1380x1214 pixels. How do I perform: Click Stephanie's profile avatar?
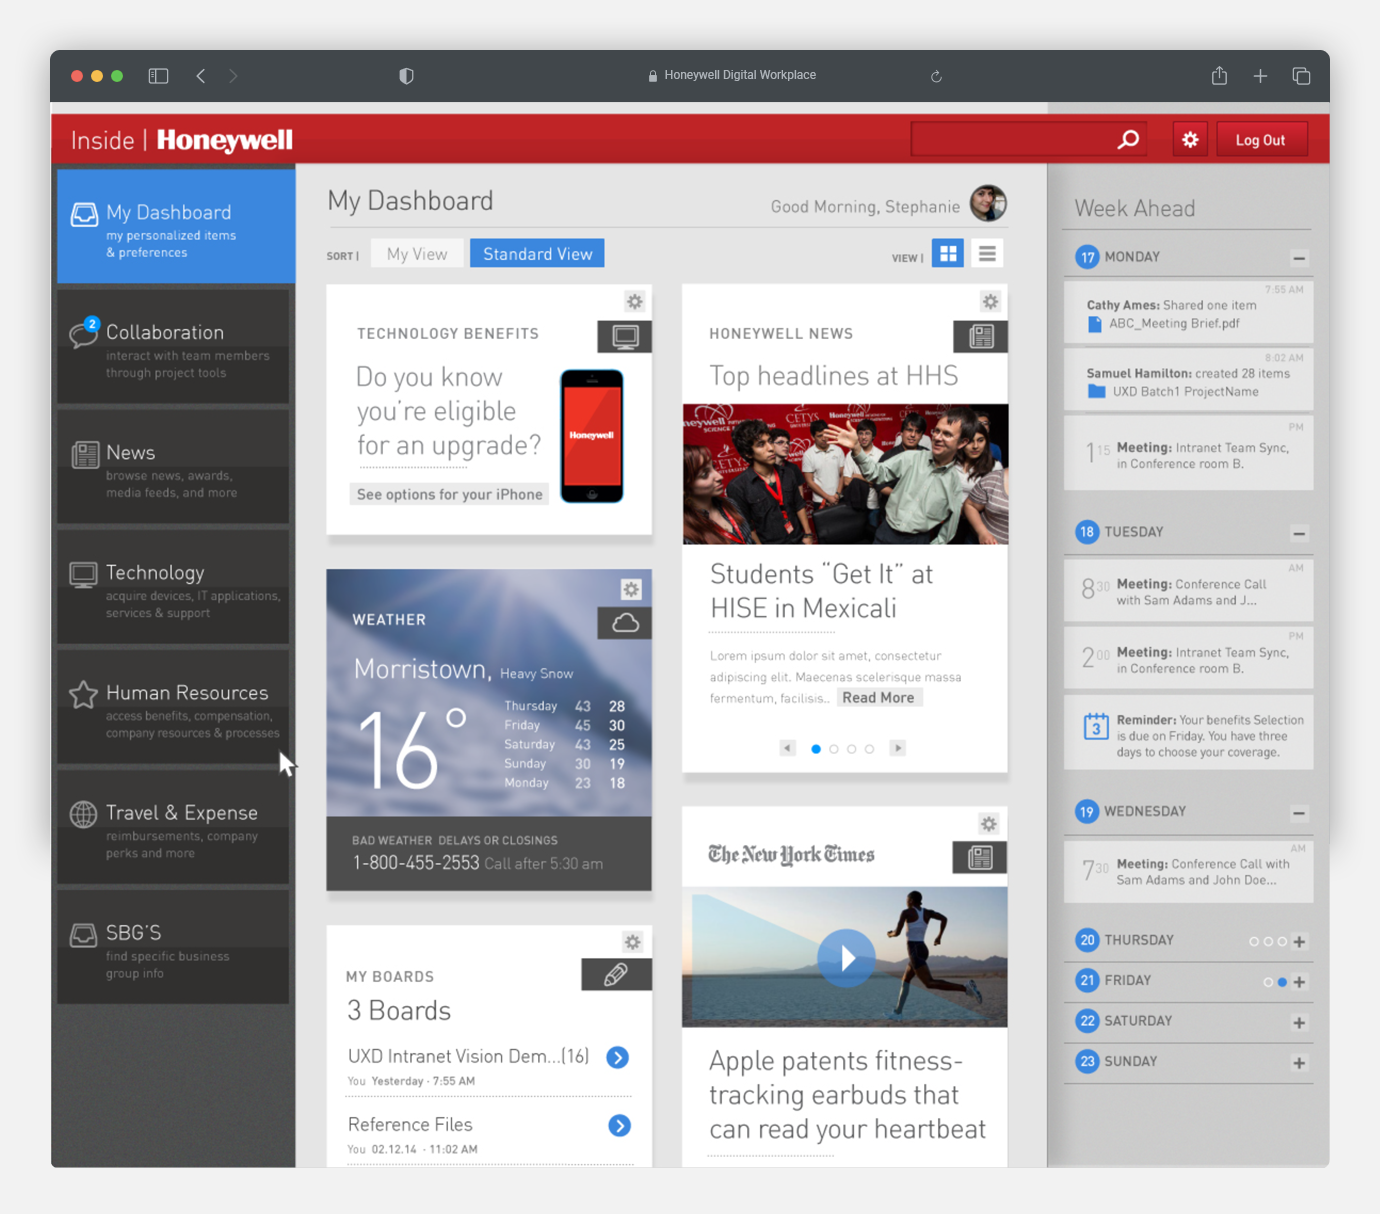[x=988, y=203]
